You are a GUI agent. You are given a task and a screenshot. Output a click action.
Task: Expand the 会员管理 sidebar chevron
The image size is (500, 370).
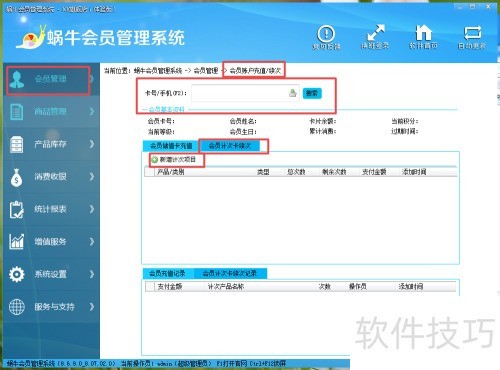click(92, 79)
